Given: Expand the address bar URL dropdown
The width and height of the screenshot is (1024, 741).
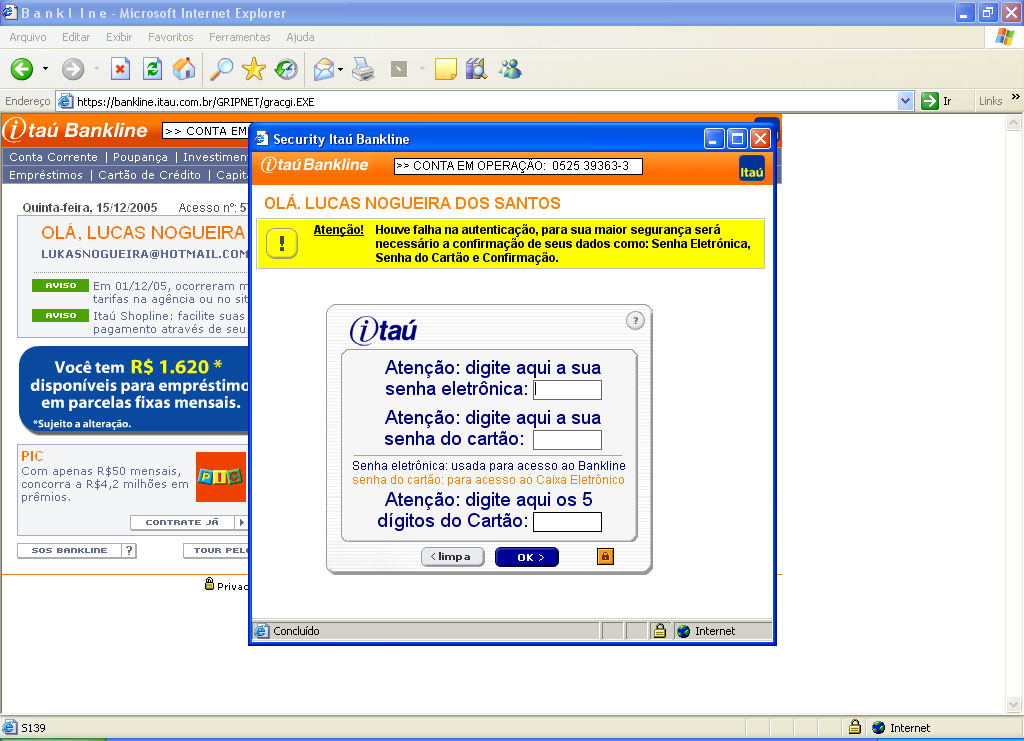Looking at the screenshot, I should click(905, 101).
